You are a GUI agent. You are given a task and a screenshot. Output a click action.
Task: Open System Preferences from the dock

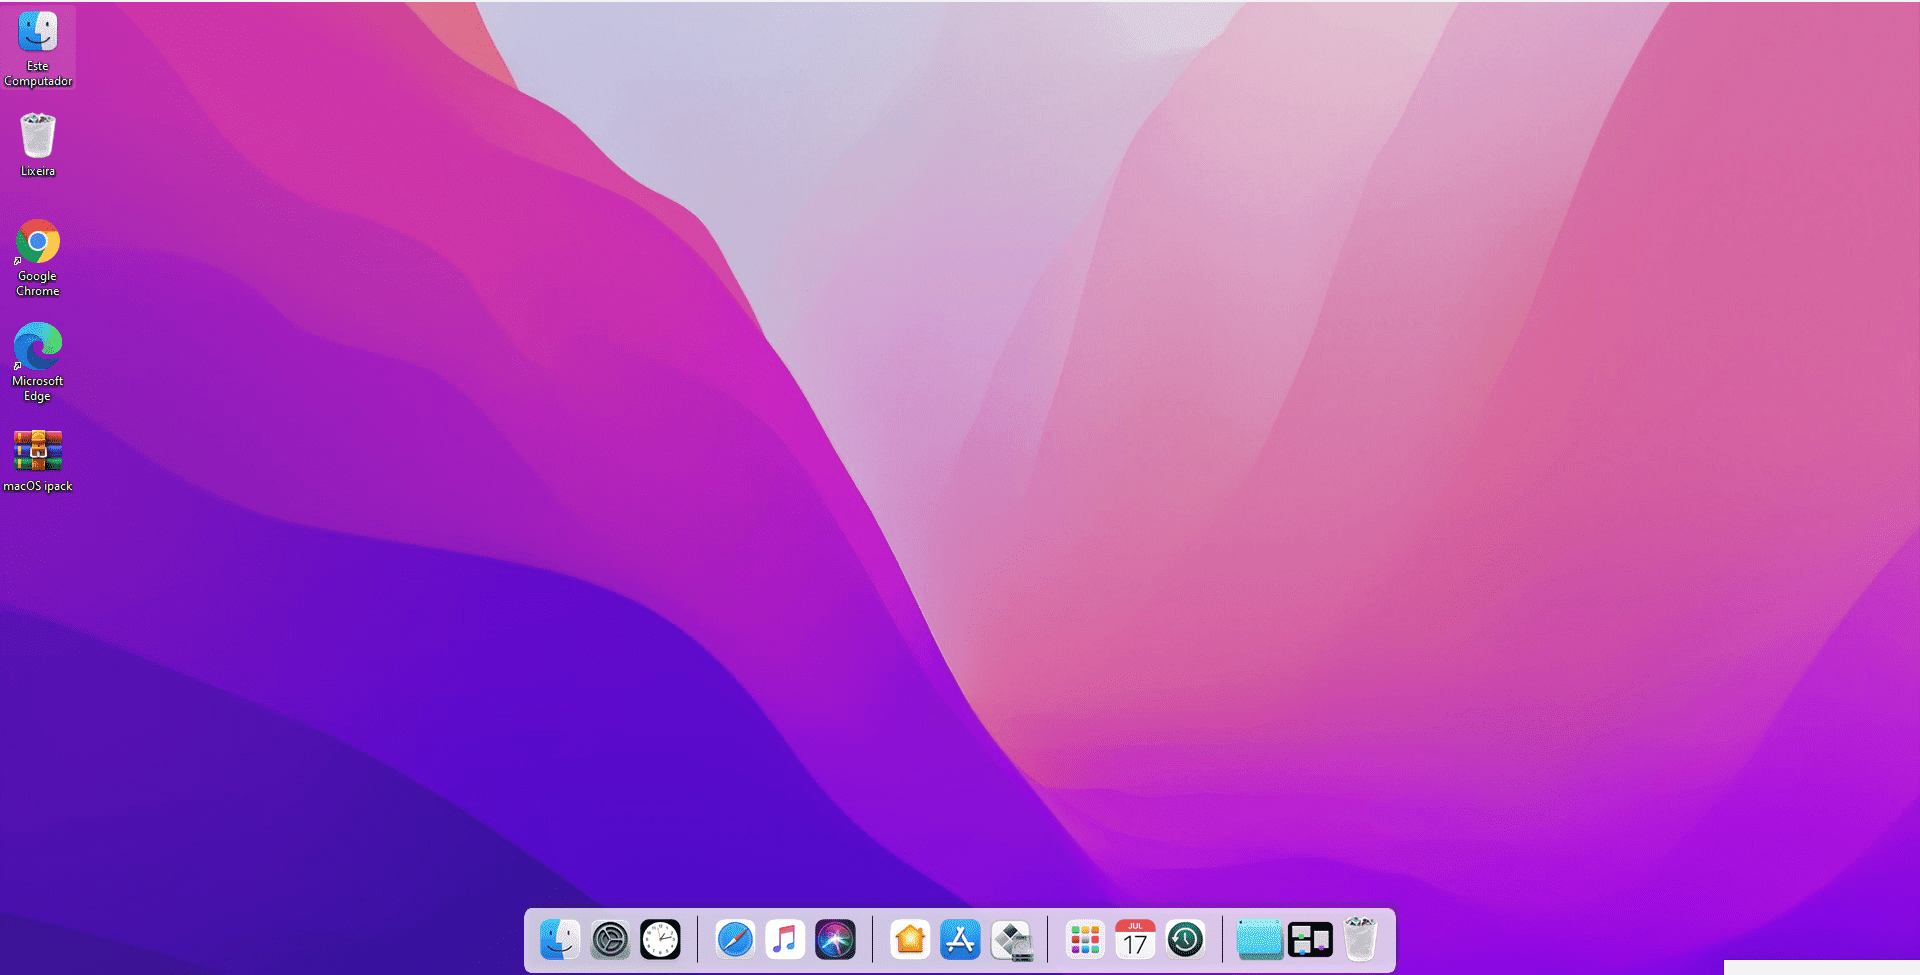[x=610, y=940]
